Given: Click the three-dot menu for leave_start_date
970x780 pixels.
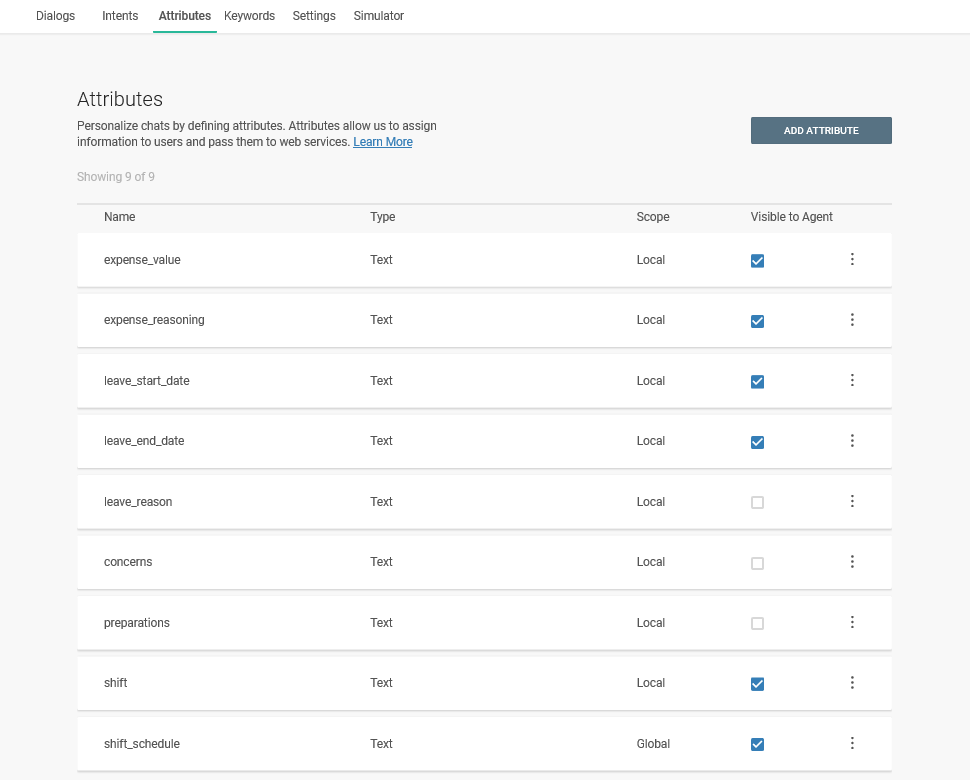Looking at the screenshot, I should tap(852, 381).
